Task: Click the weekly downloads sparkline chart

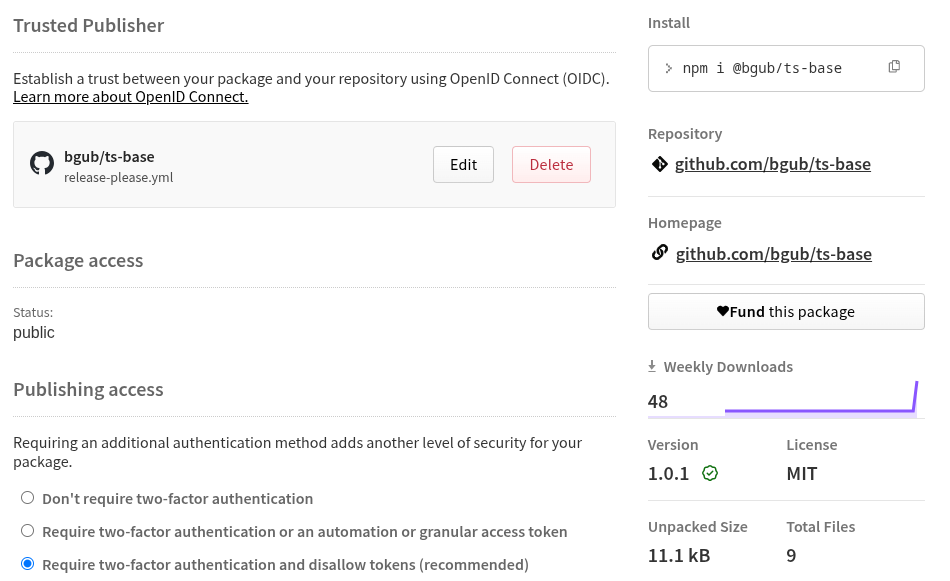Action: (820, 400)
